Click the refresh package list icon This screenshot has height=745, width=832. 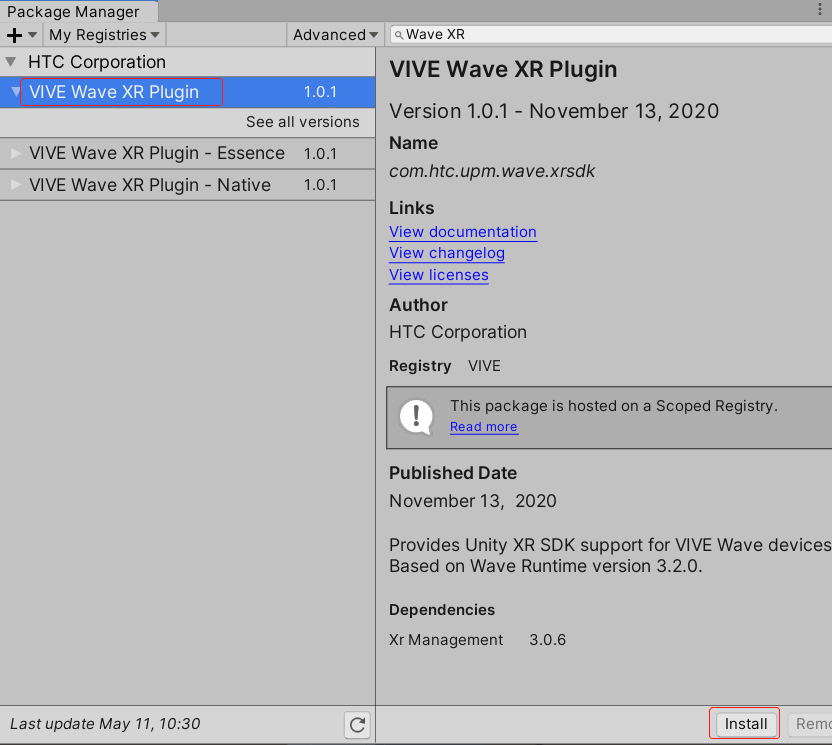(x=357, y=724)
